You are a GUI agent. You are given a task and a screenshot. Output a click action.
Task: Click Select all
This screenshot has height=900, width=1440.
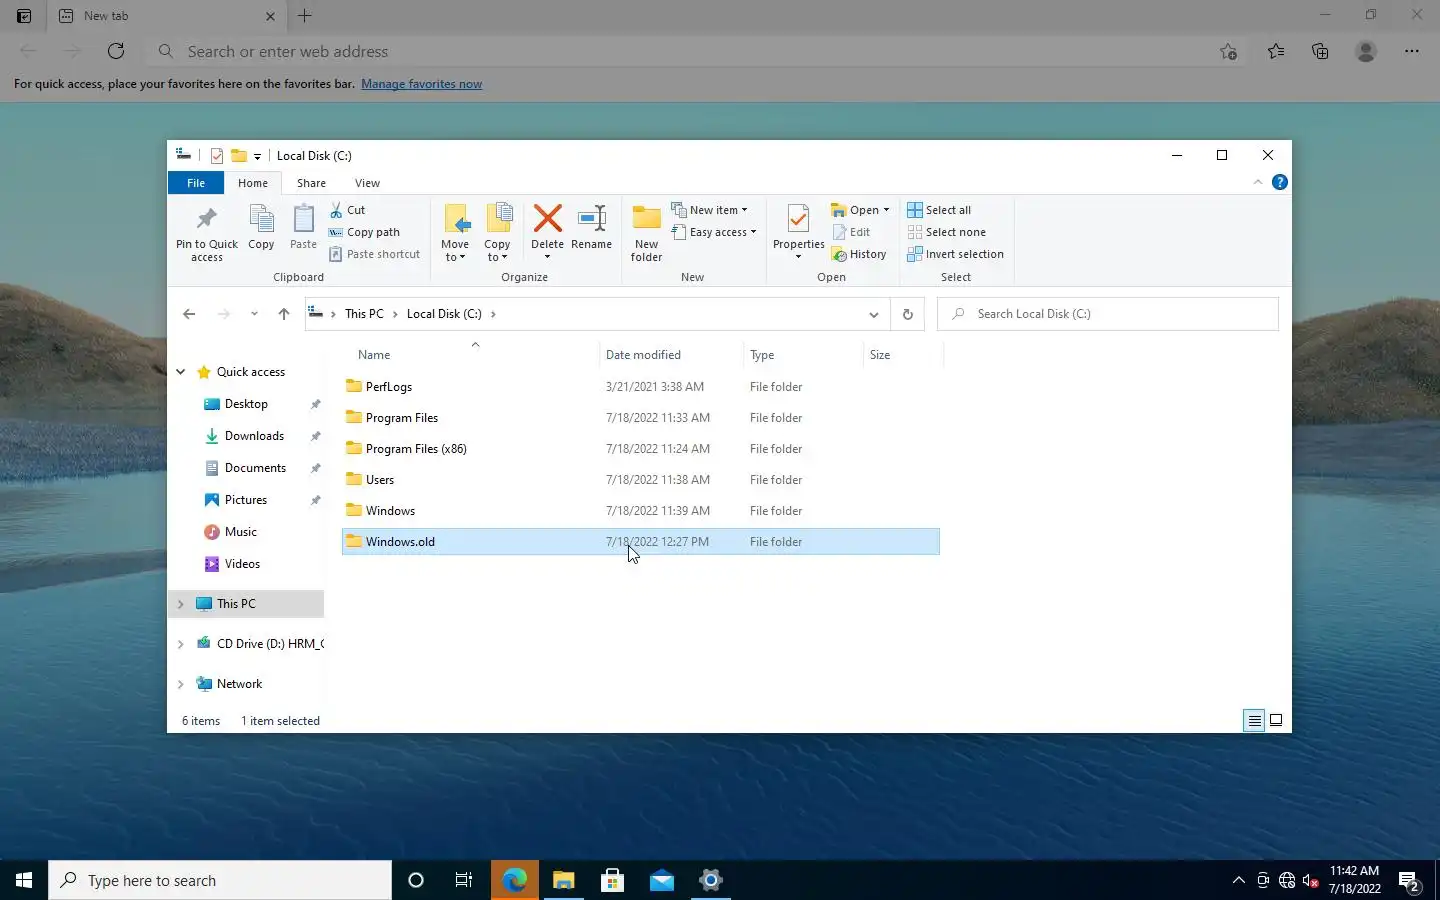939,210
